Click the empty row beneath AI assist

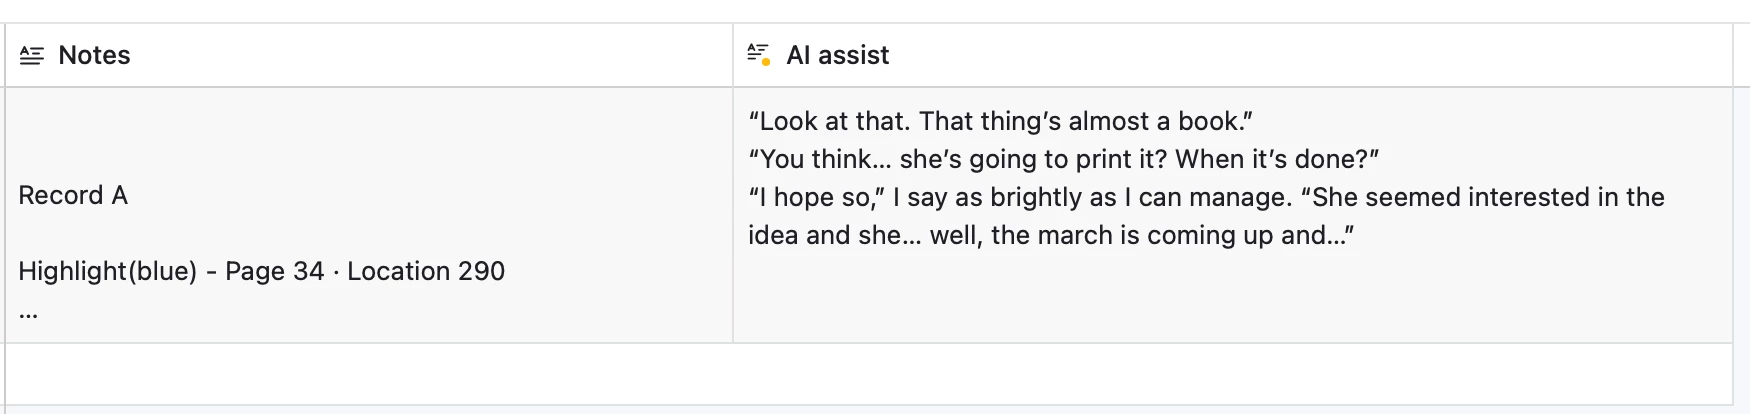tap(1232, 374)
